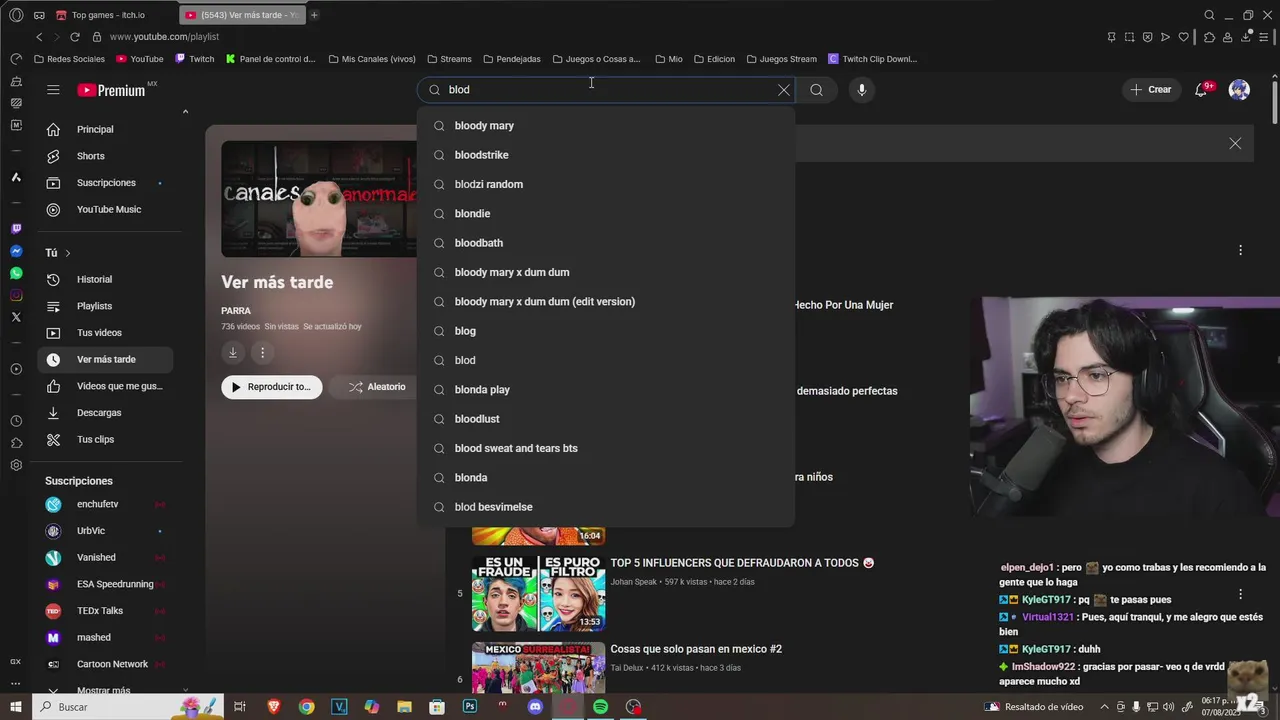
Task: Choose 'blonda play' suggestion
Action: pyautogui.click(x=606, y=390)
